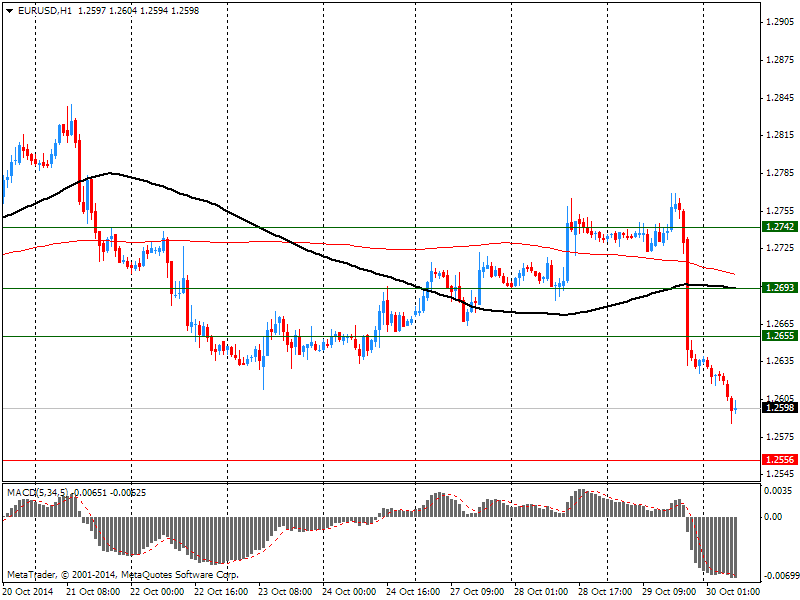This screenshot has height=600, width=800.
Task: Click the MACD(5,34,5) indicator label
Action: (x=37, y=492)
